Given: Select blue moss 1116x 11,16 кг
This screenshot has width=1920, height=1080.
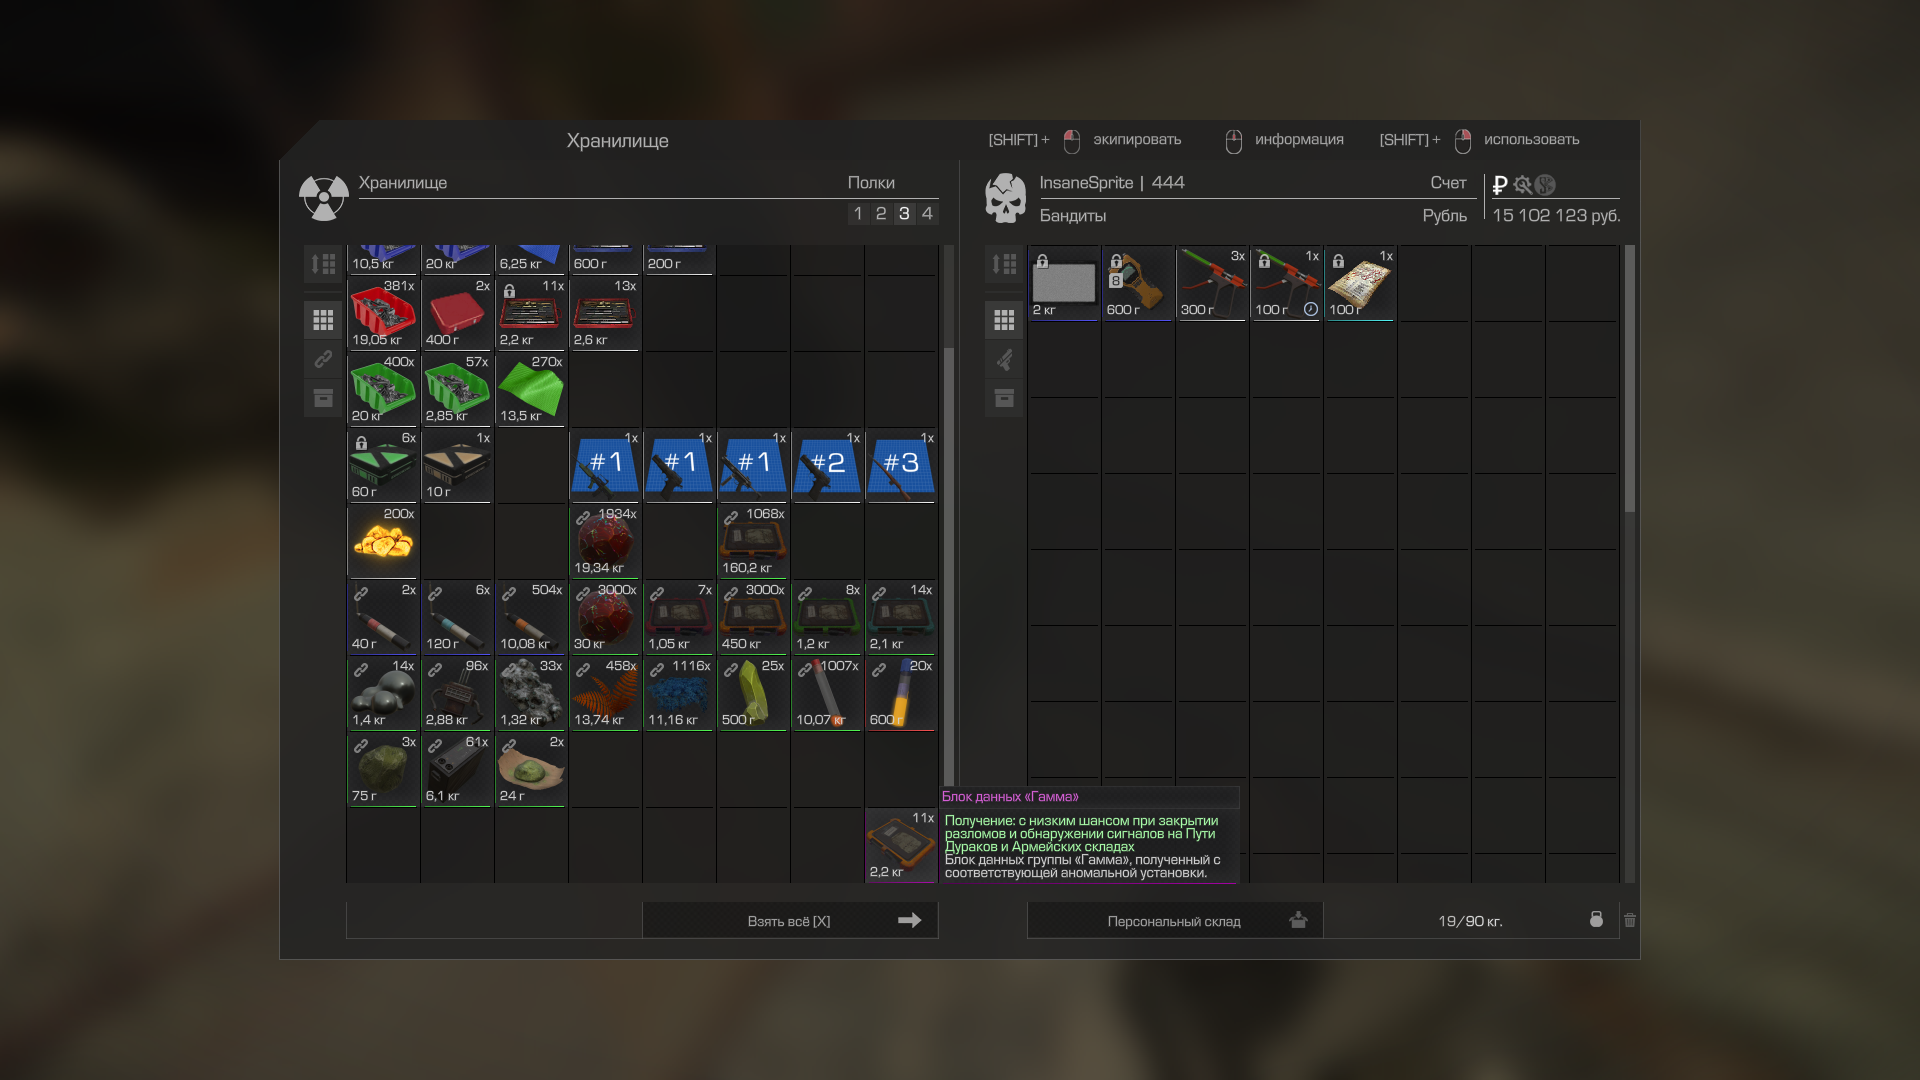Looking at the screenshot, I should 679,693.
